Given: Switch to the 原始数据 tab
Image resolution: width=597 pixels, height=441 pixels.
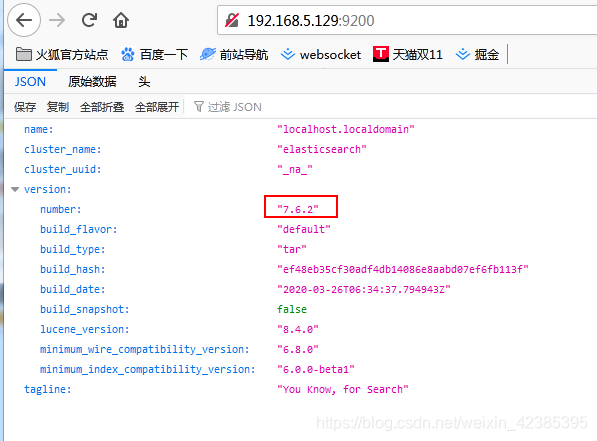Looking at the screenshot, I should pos(92,81).
